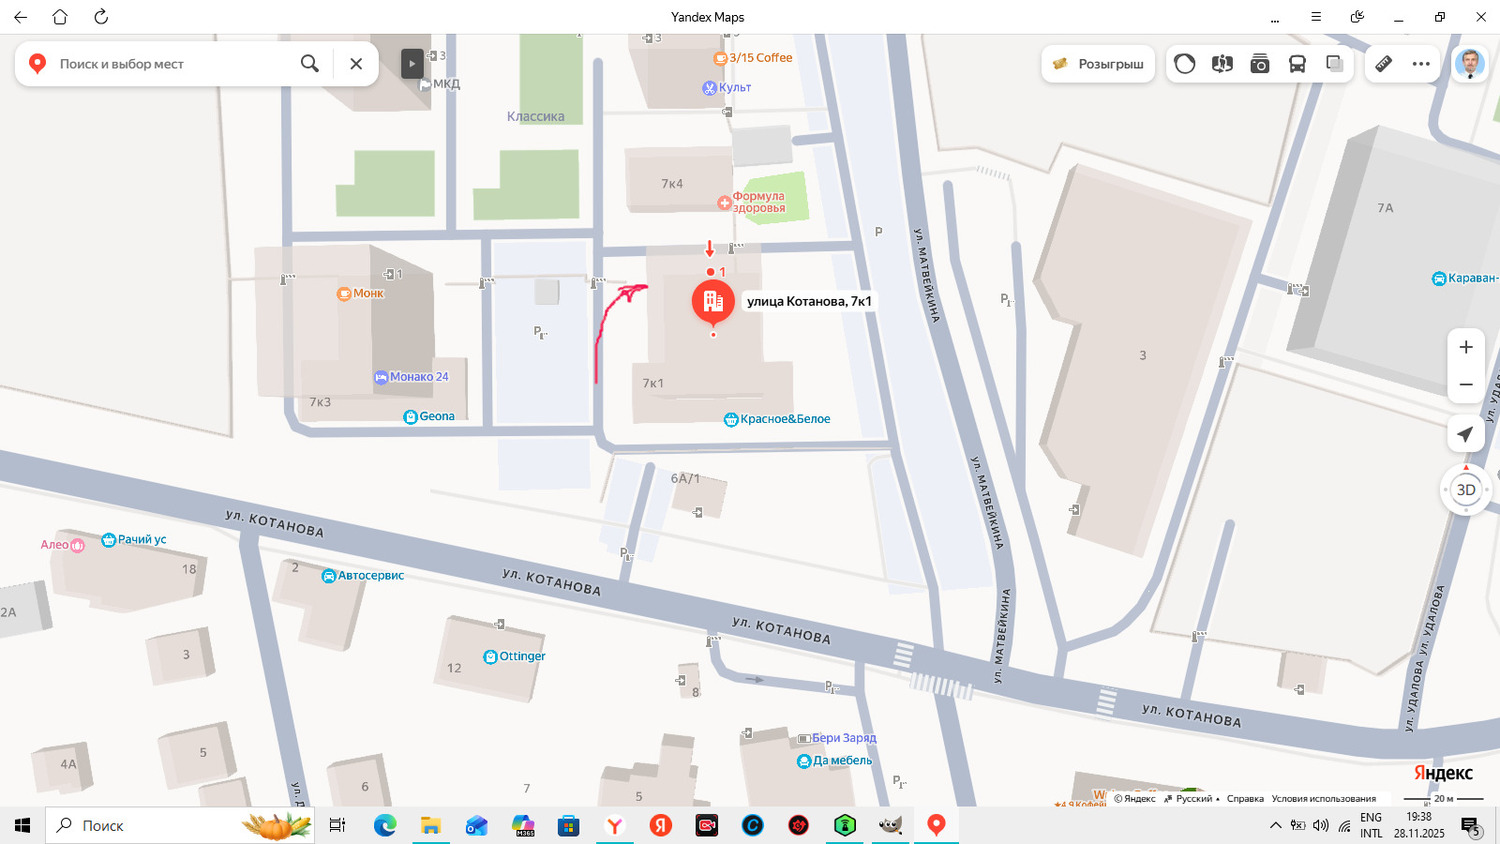Toggle the traffic layer icon
1500x844 pixels.
1185,64
